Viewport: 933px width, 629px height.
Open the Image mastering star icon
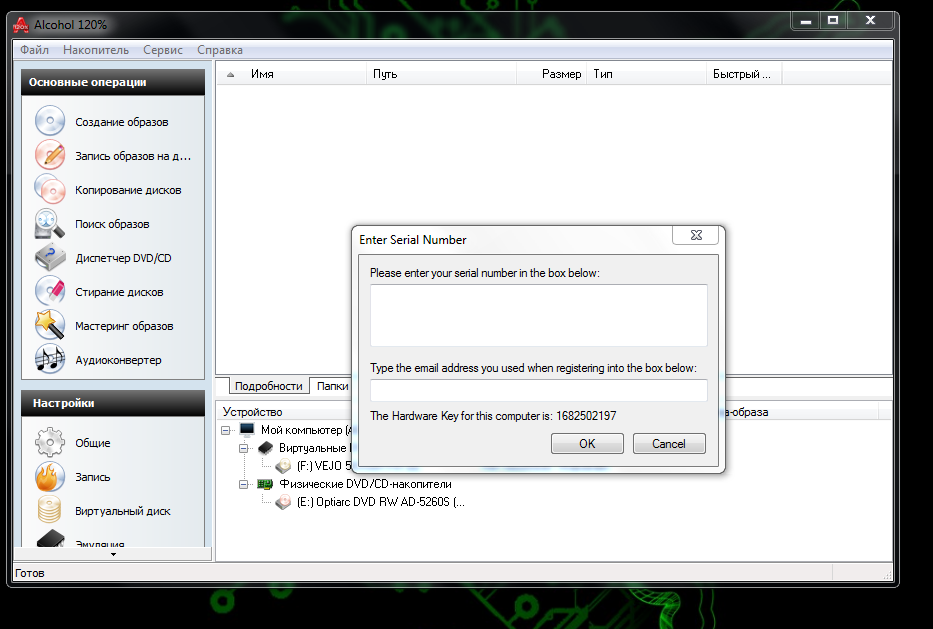[50, 326]
